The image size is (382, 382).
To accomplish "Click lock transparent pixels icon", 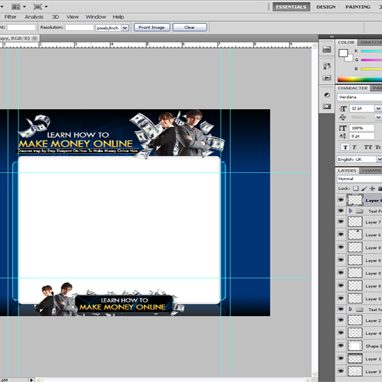I will click(356, 189).
